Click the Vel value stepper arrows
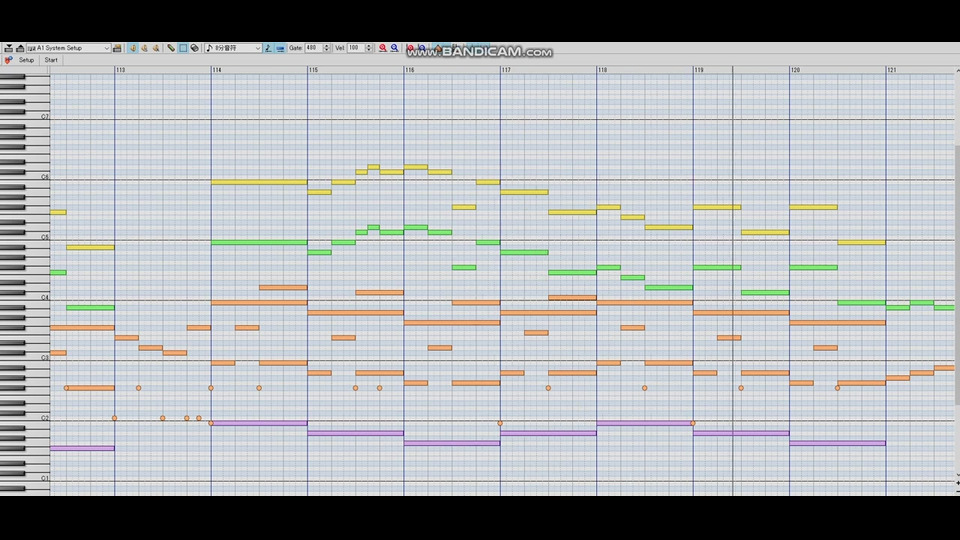The height and width of the screenshot is (540, 960). [369, 48]
